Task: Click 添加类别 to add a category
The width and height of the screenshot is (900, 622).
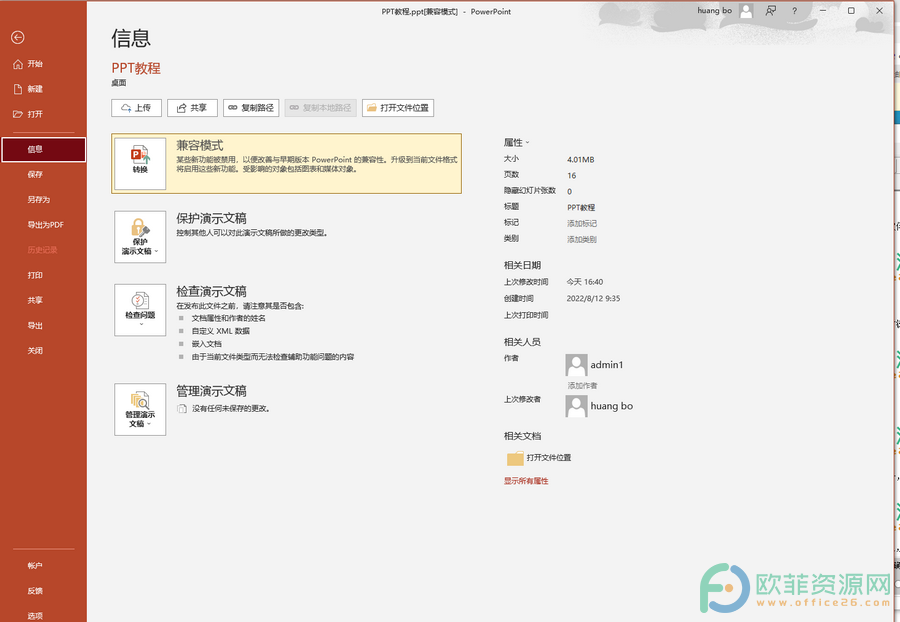Action: 582,239
